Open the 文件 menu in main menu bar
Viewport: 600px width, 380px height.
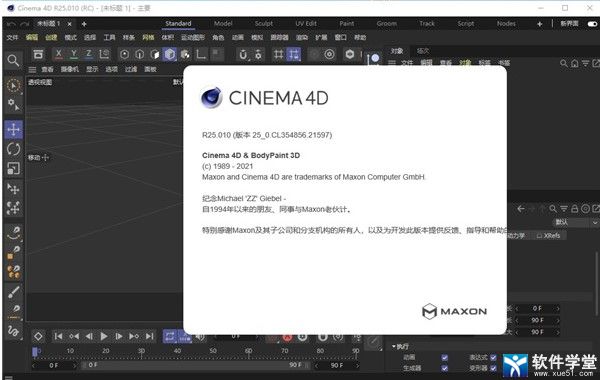coord(12,37)
